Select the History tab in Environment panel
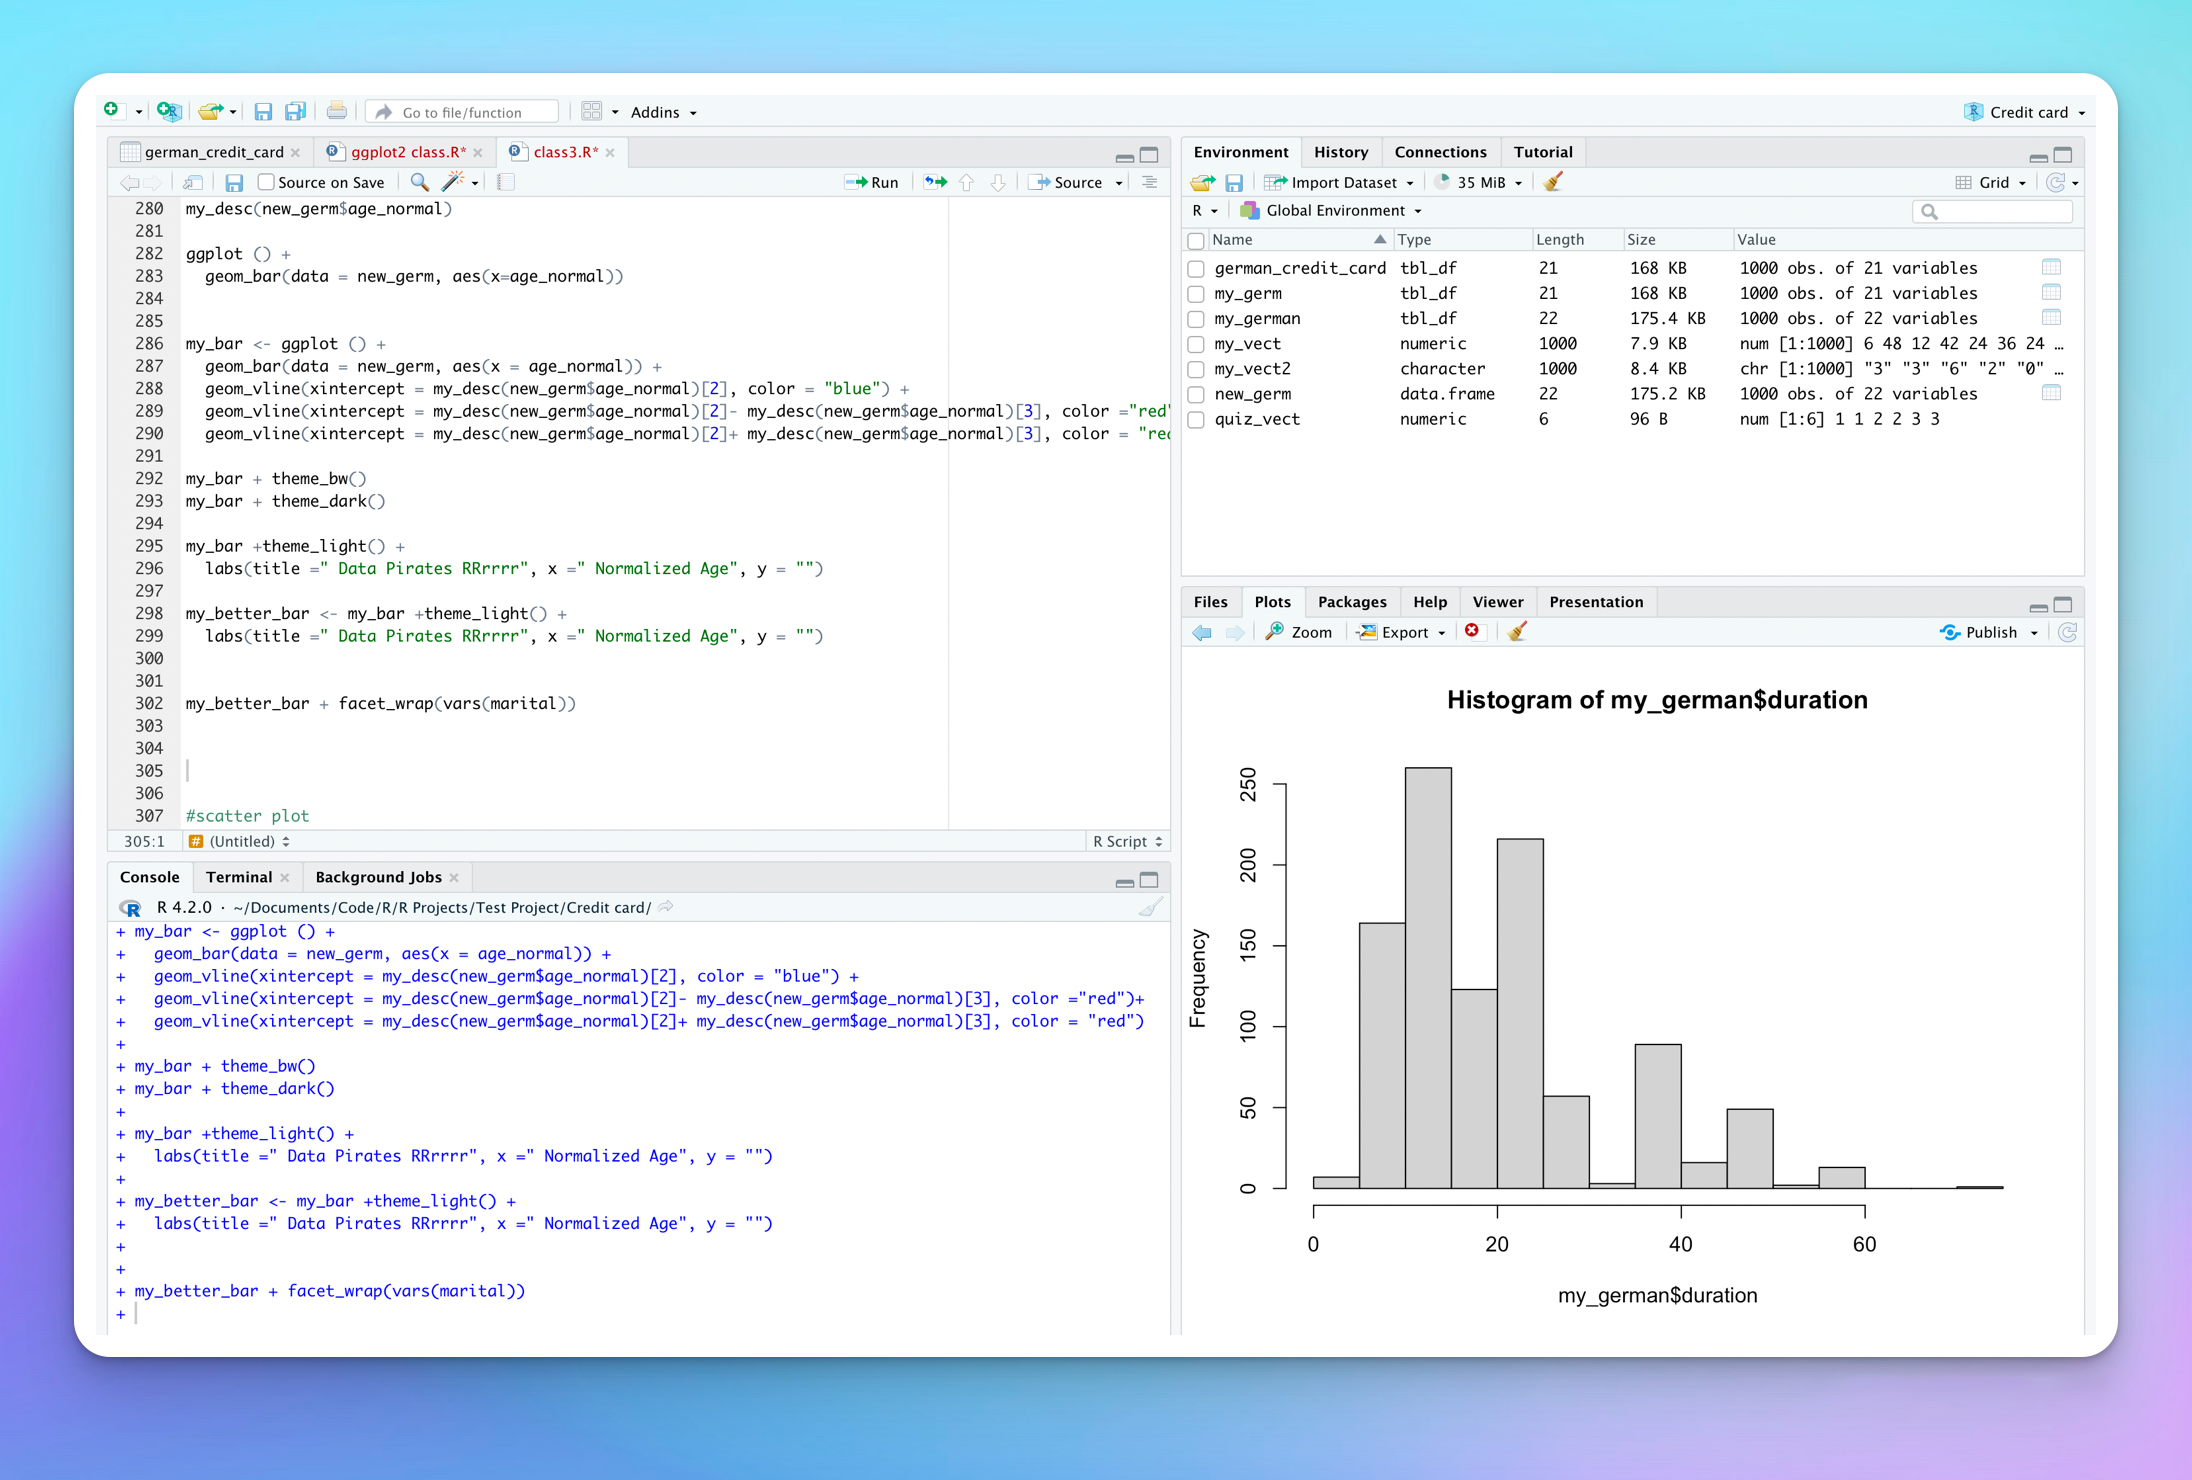This screenshot has width=2192, height=1480. pos(1340,149)
